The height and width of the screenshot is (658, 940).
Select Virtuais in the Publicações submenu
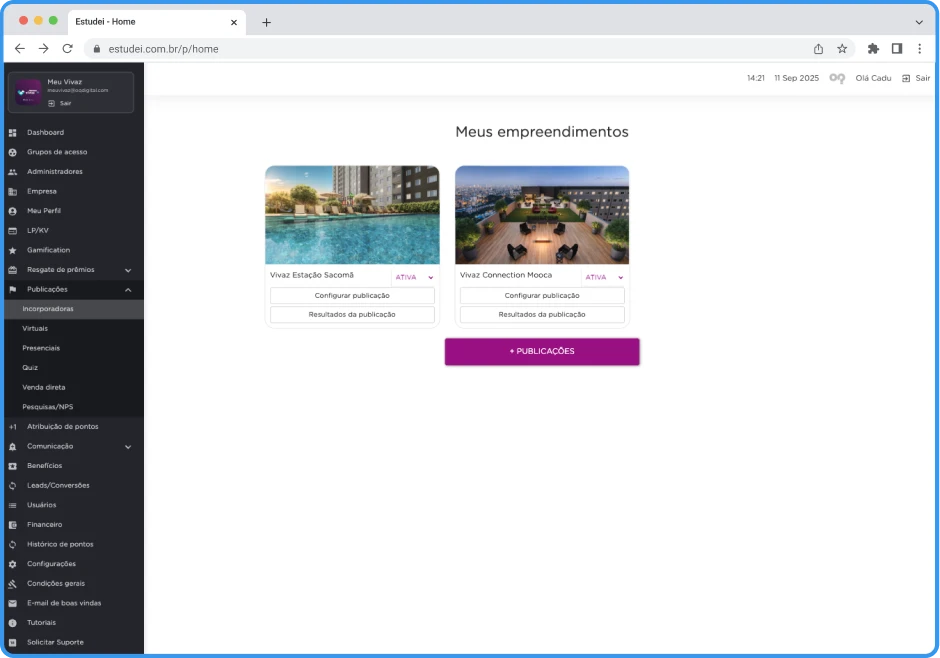click(x=35, y=328)
